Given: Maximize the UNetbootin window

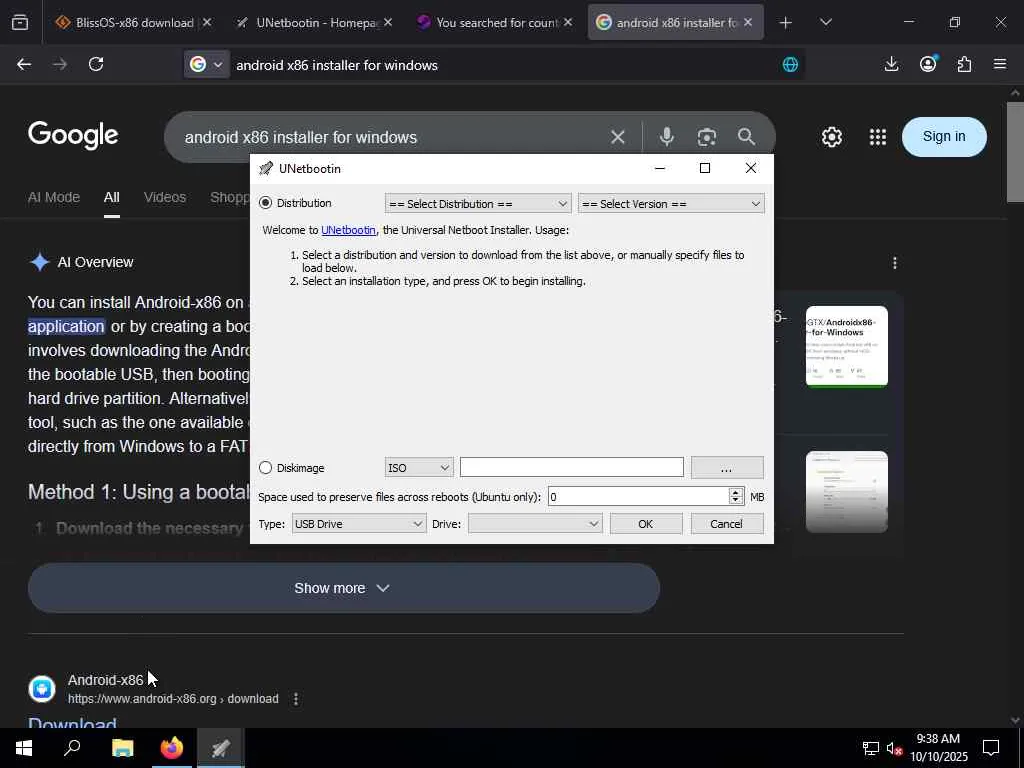Looking at the screenshot, I should (705, 168).
